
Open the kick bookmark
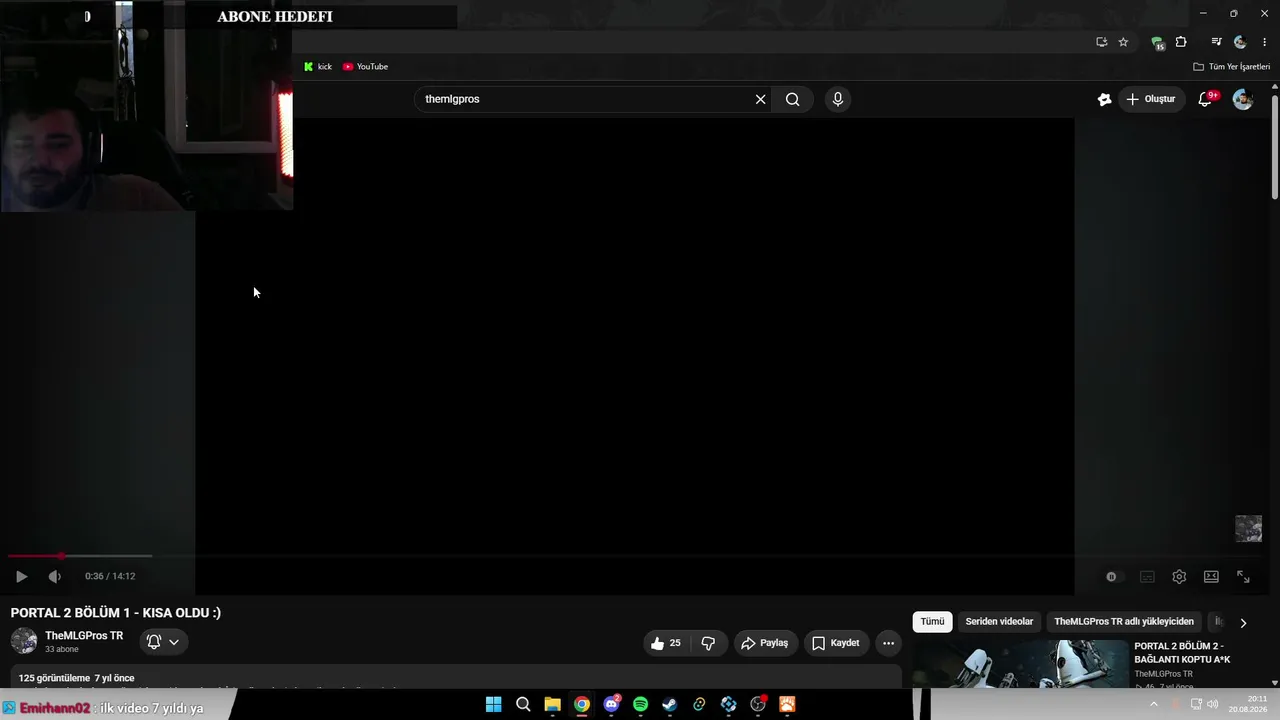(x=318, y=67)
